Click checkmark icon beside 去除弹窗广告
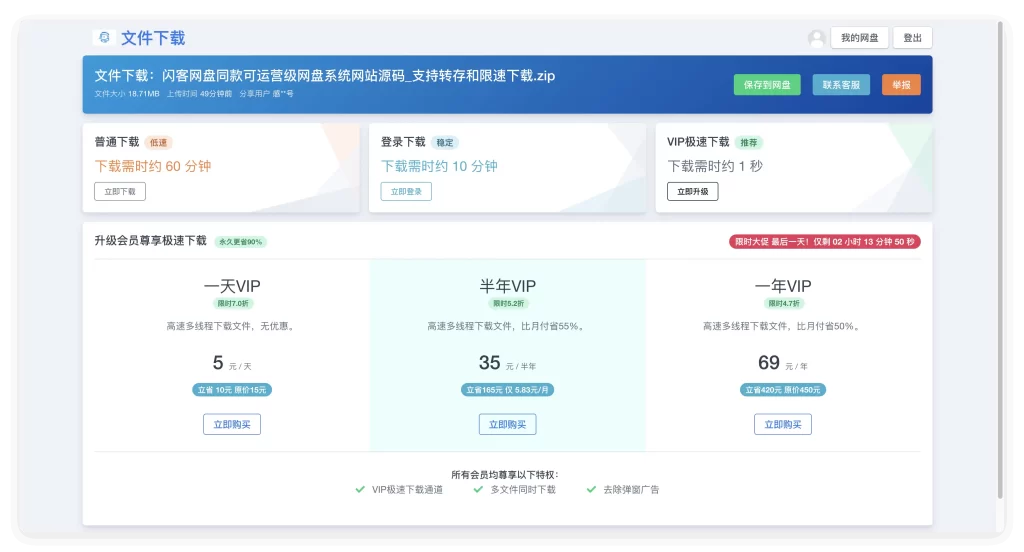 591,490
